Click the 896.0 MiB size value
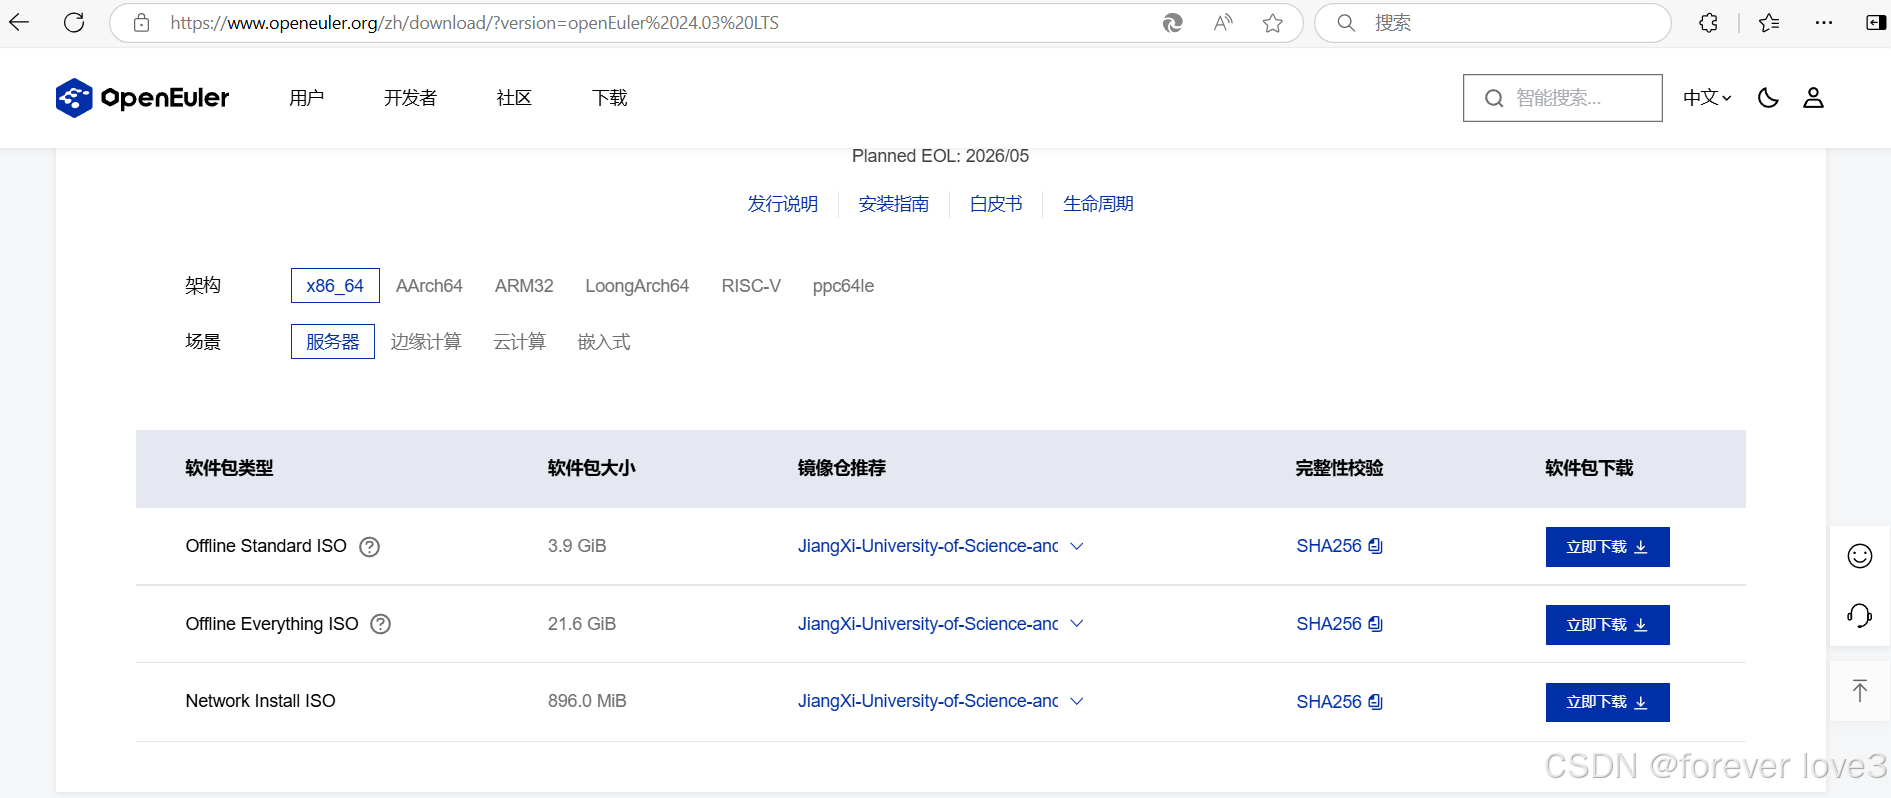The image size is (1891, 798). 587,701
